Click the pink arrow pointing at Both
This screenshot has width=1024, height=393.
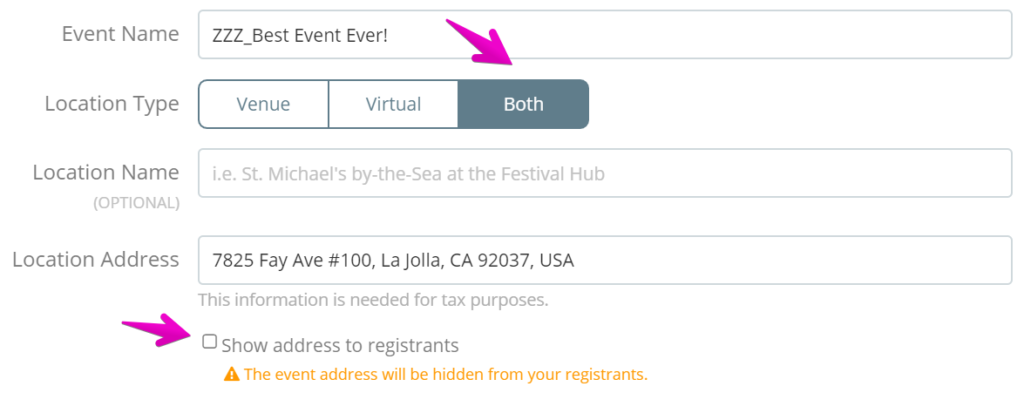pos(480,43)
